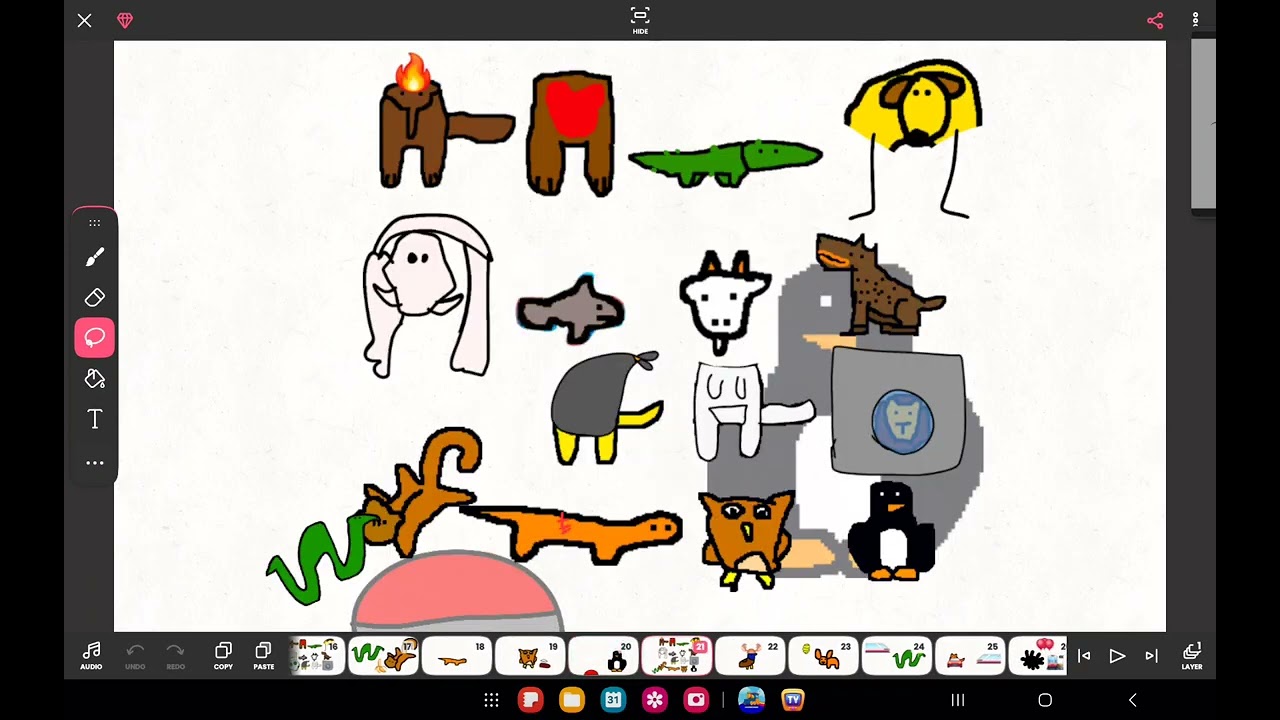Select the Text tool
The width and height of the screenshot is (1280, 720).
point(95,420)
